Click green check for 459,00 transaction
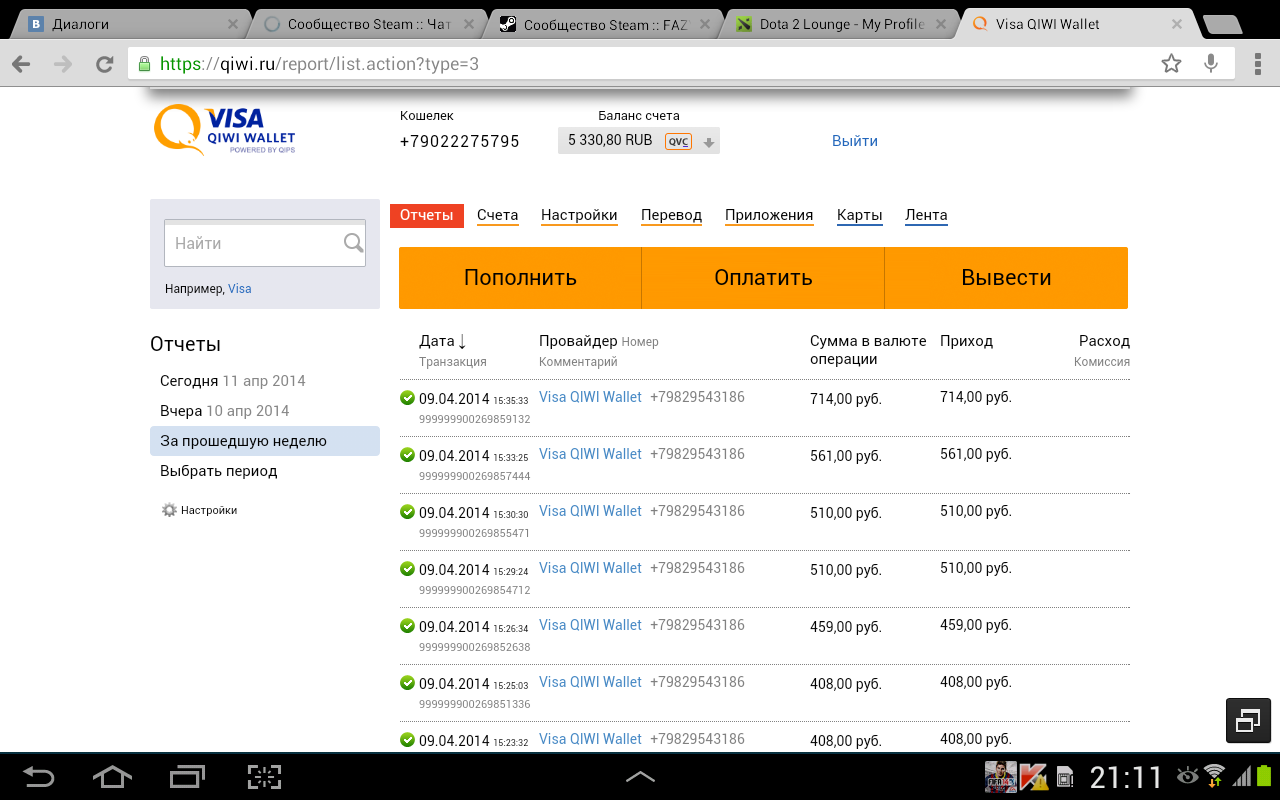 tap(407, 626)
